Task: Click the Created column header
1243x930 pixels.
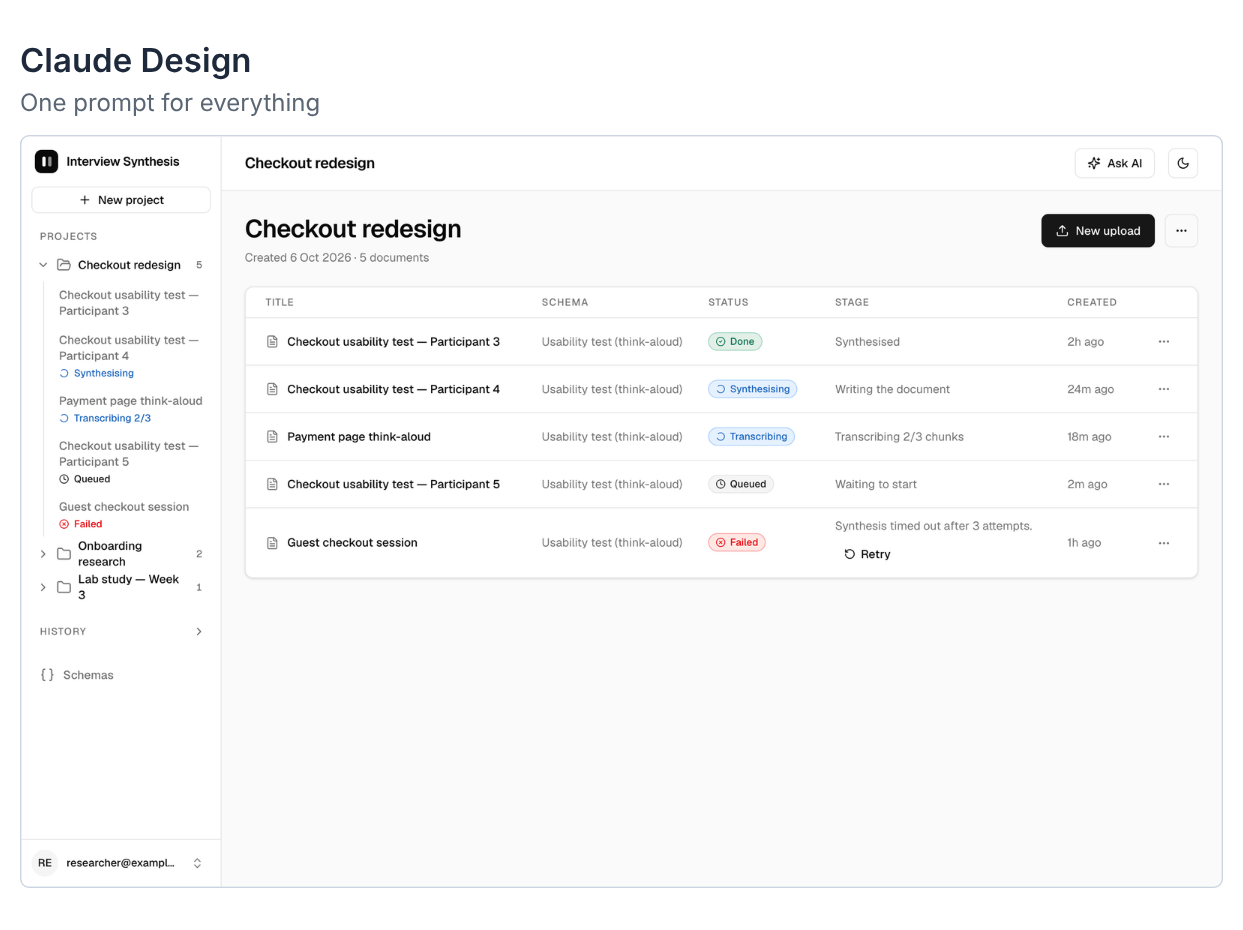Action: pos(1092,302)
